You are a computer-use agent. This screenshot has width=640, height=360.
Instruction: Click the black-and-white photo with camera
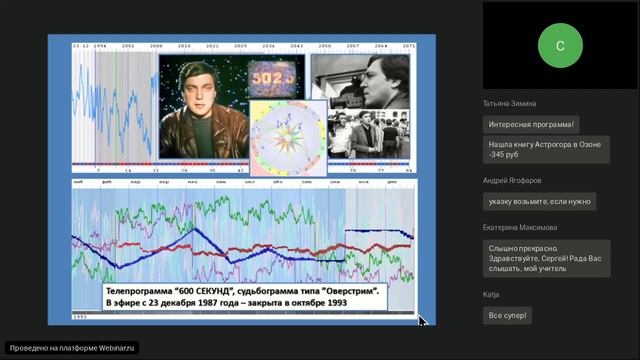point(360,81)
